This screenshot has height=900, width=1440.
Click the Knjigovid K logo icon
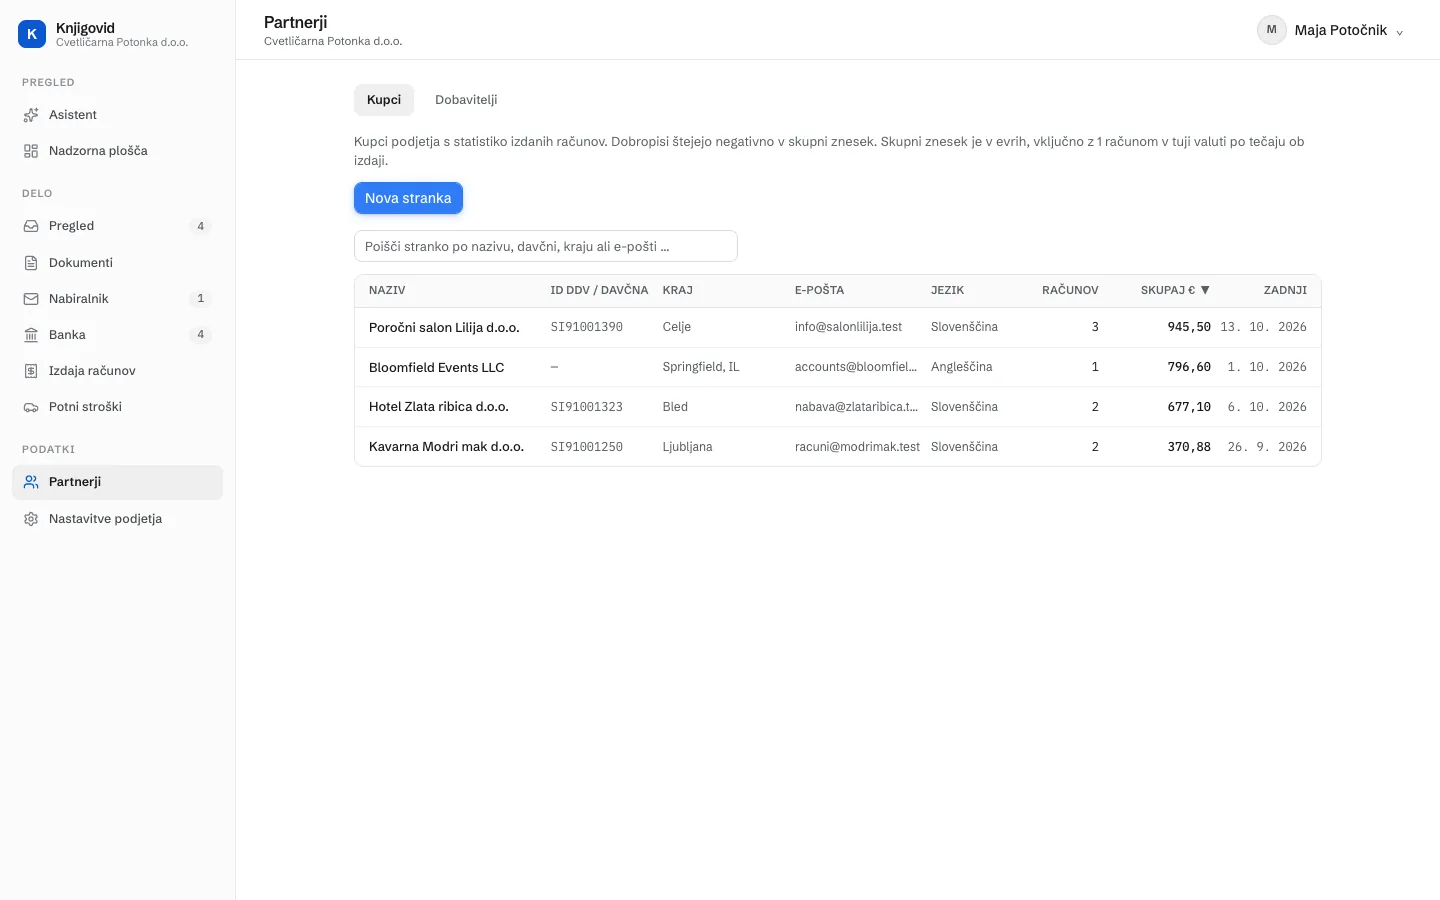point(32,34)
